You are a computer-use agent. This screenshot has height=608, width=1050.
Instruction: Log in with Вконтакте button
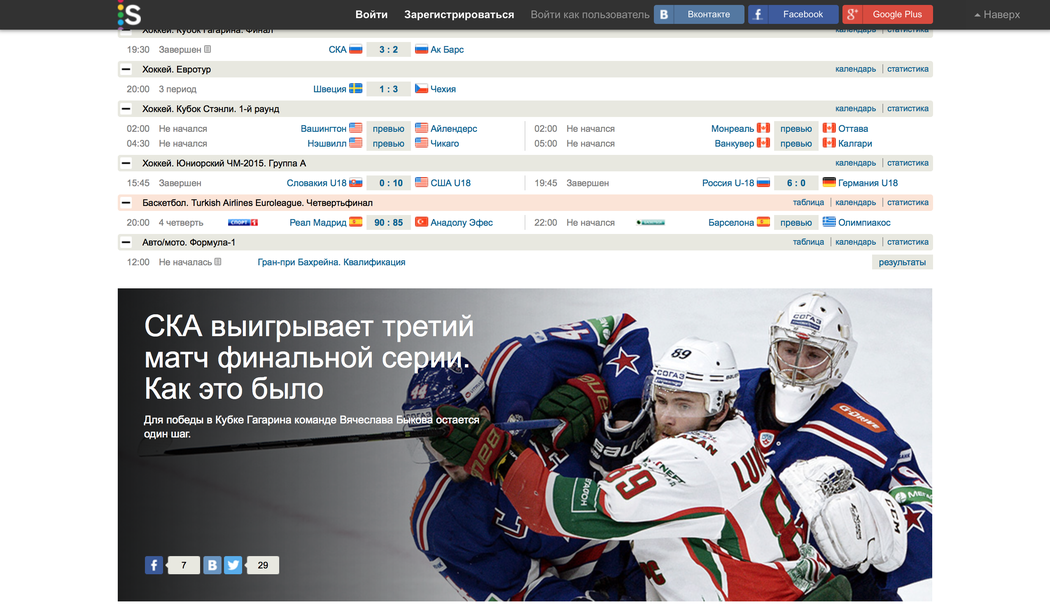tap(699, 14)
